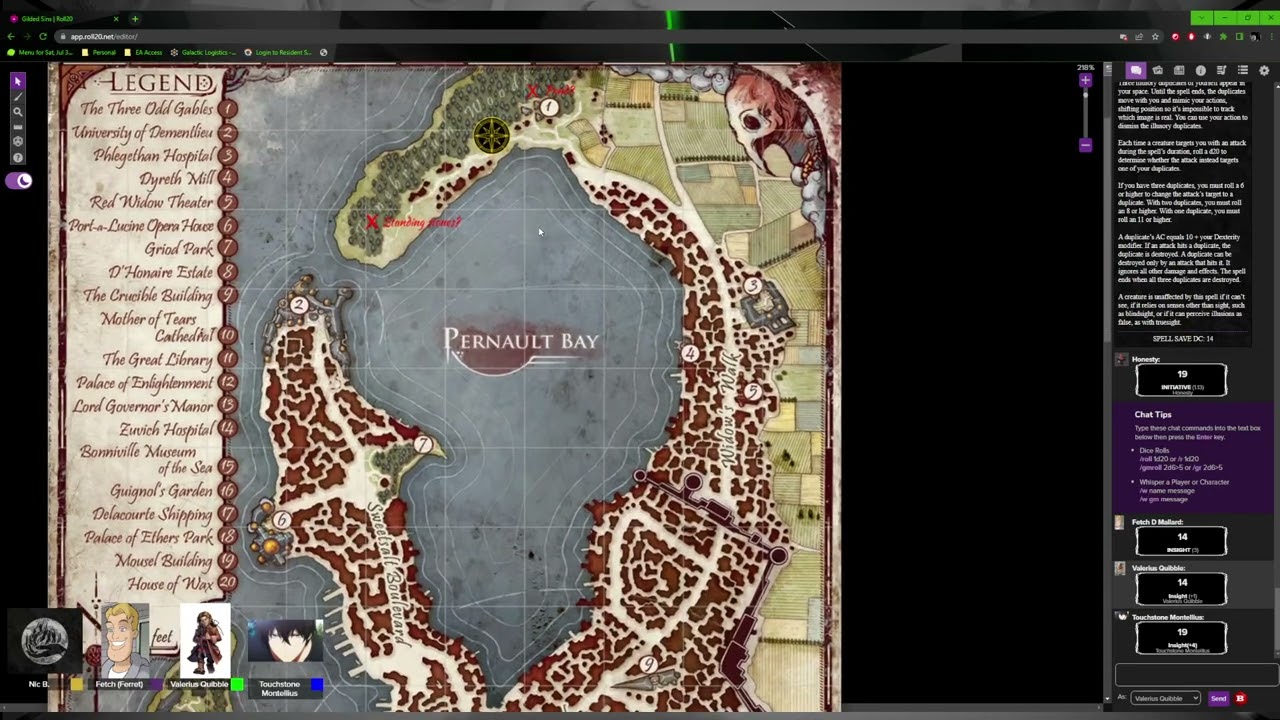Open the Journal tab

1179,70
